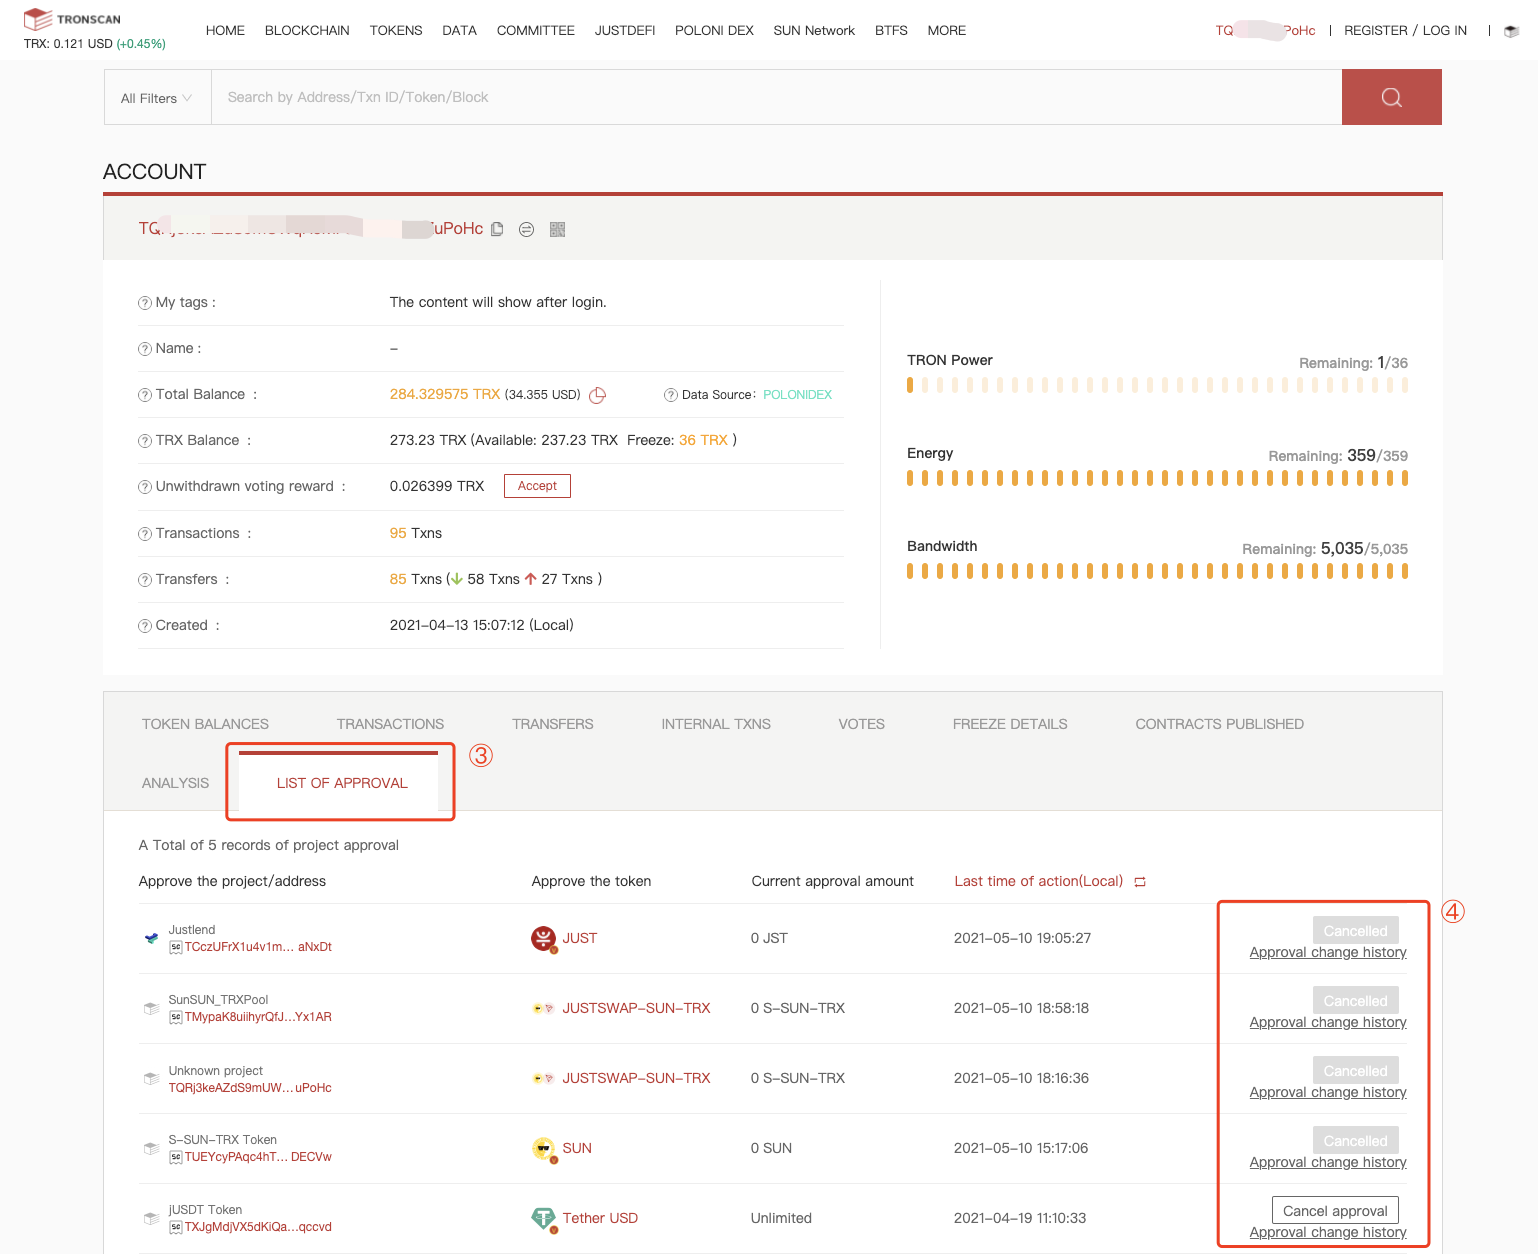Click the TRON Power progress bar
The image size is (1538, 1254).
tap(1157, 385)
